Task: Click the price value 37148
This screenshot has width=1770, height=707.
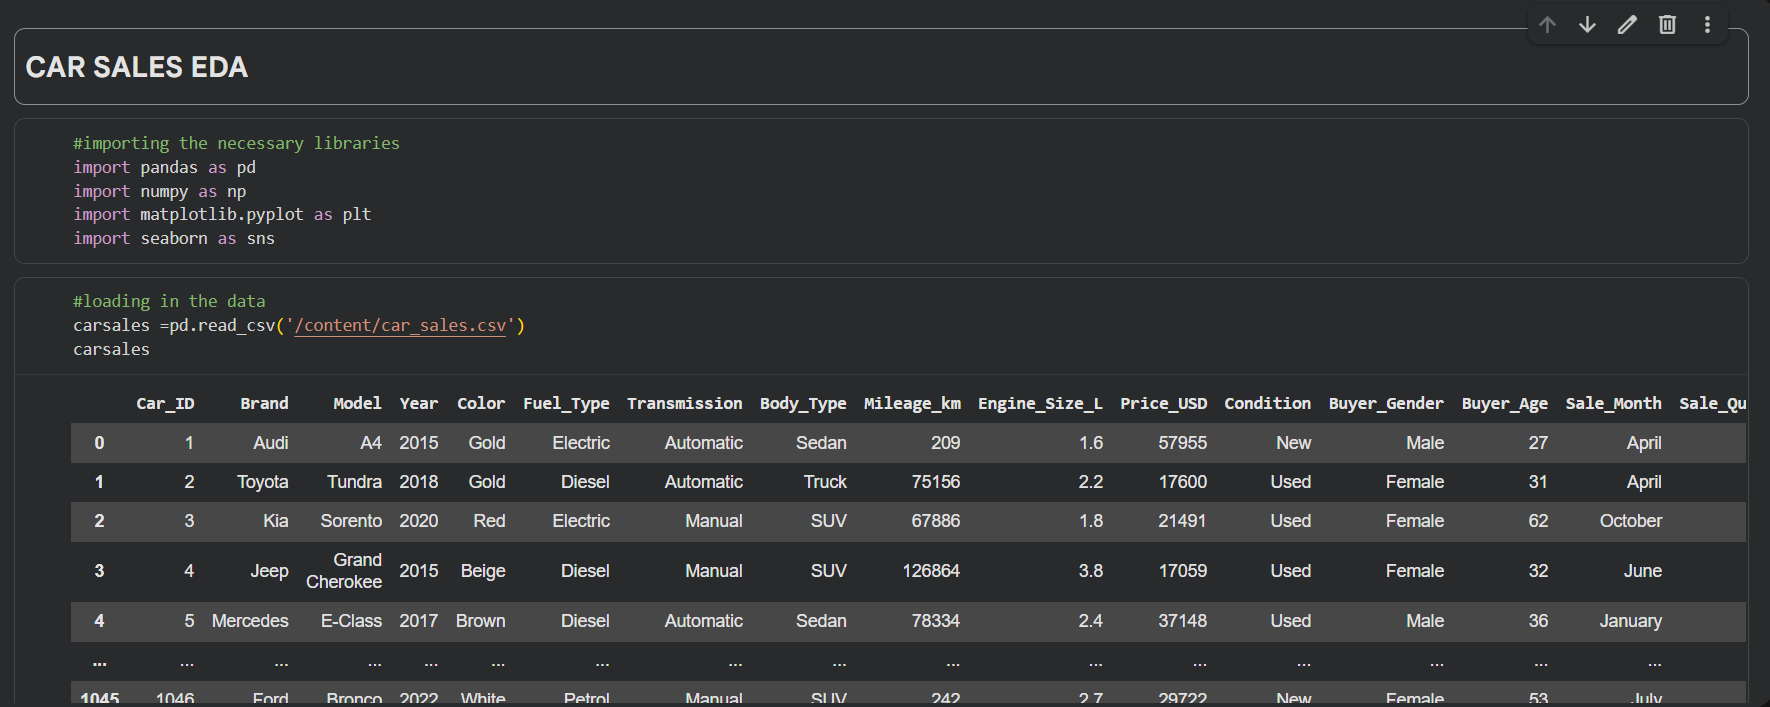Action: coord(1182,621)
